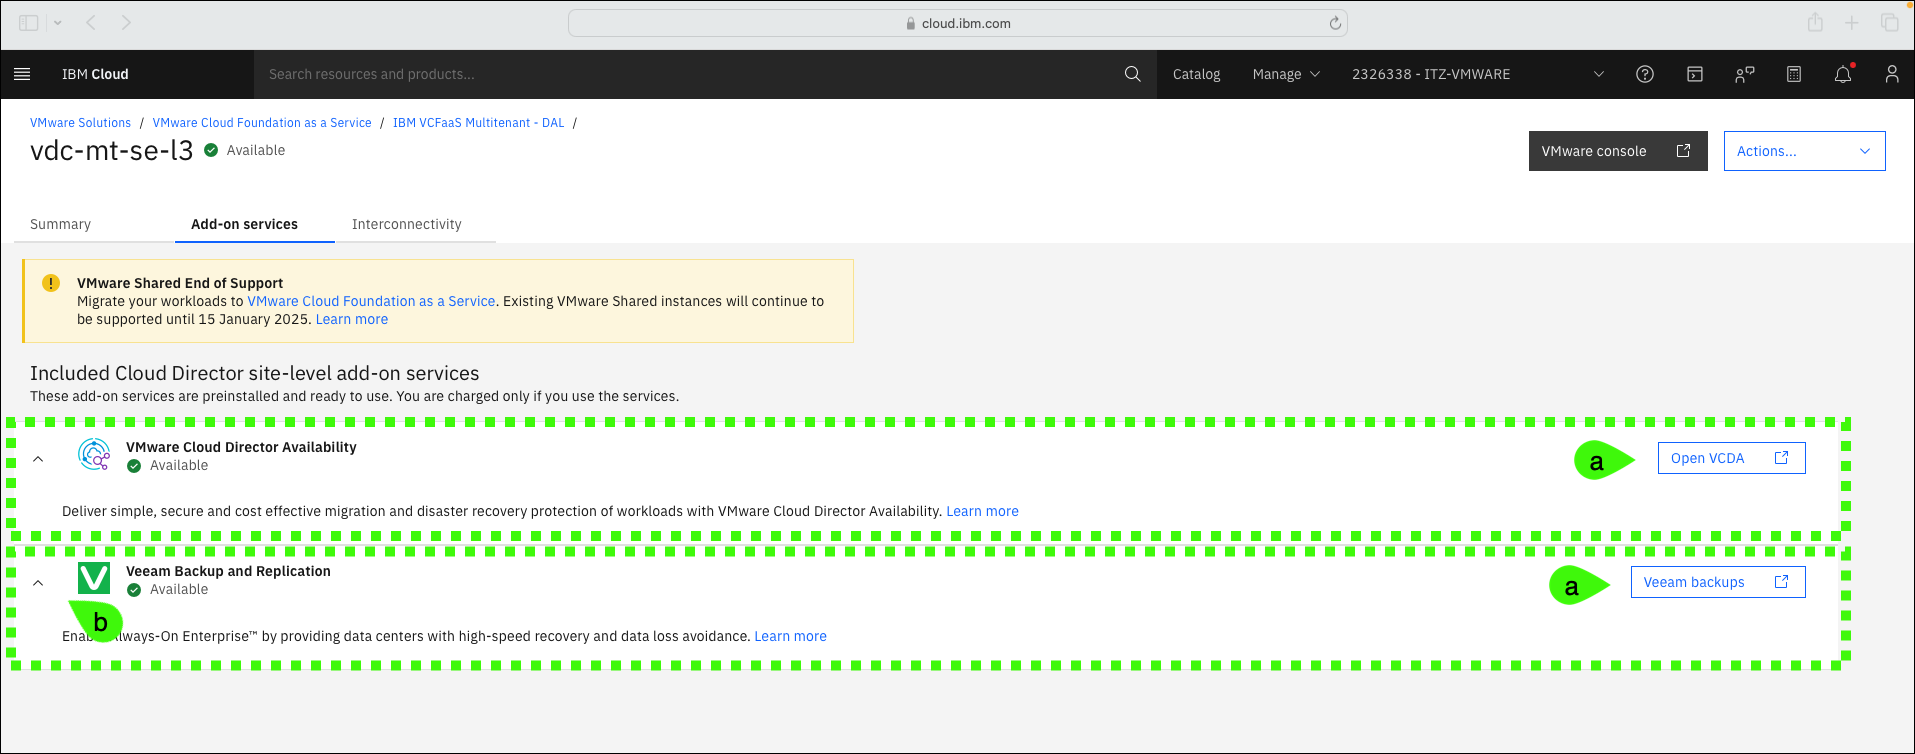
Task: Click the yellow warning icon in banner
Action: [50, 283]
